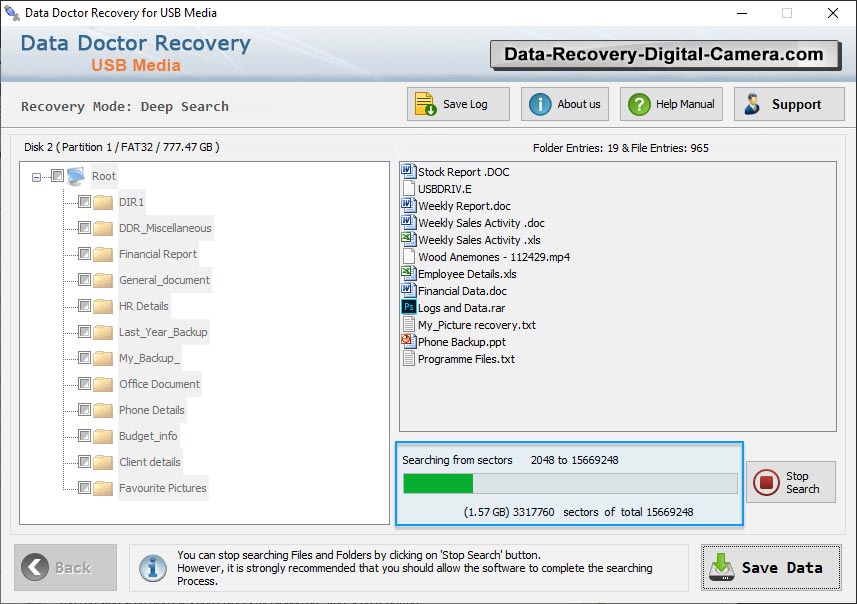Click the DIR1 folder icon
This screenshot has width=857, height=604.
coord(103,202)
